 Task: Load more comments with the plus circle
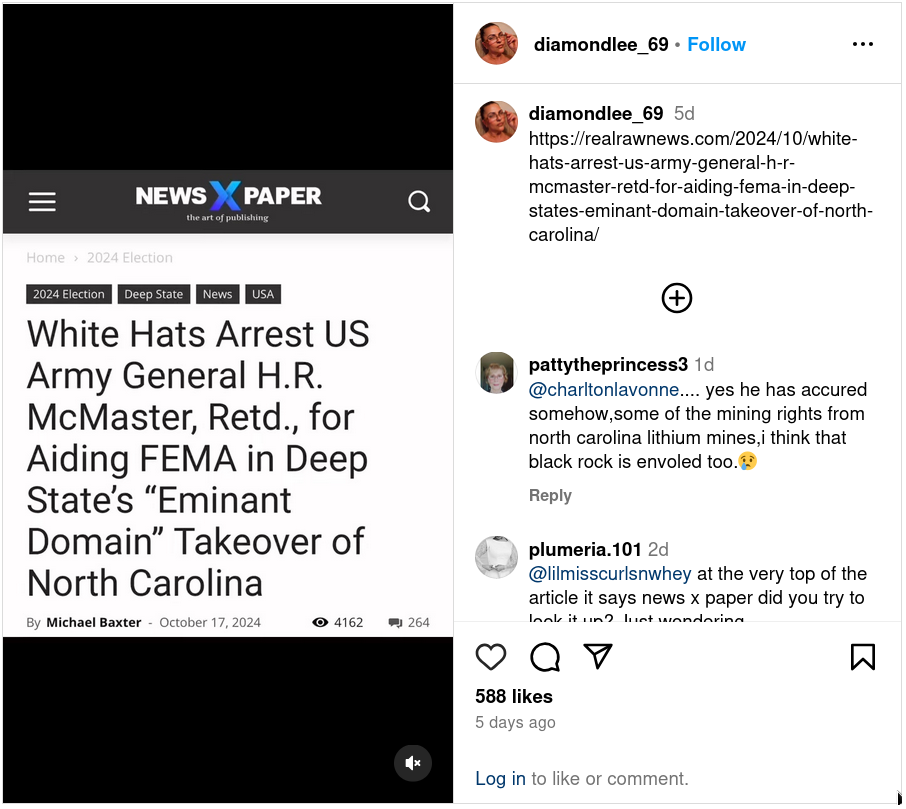coord(677,298)
